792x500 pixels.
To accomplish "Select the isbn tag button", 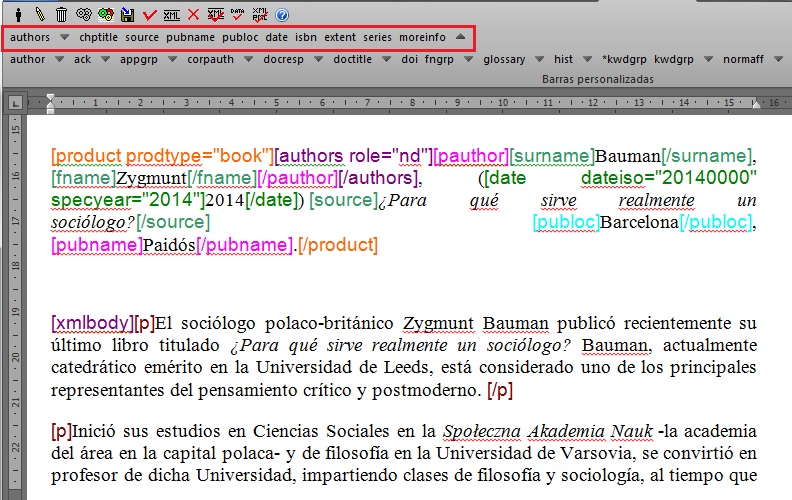I will pos(306,38).
